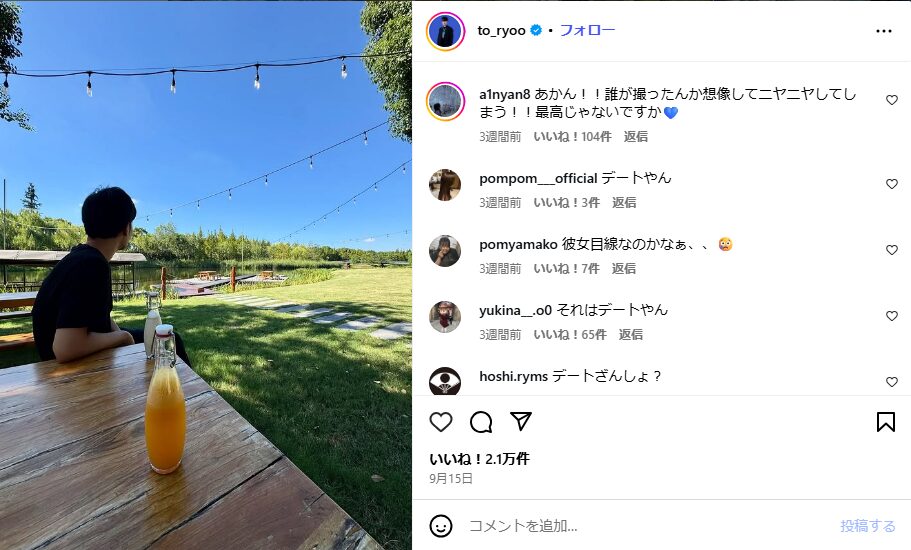Screen dimensions: 911x550
Task: Like yukina__.o0's comment heart
Action: click(x=892, y=315)
